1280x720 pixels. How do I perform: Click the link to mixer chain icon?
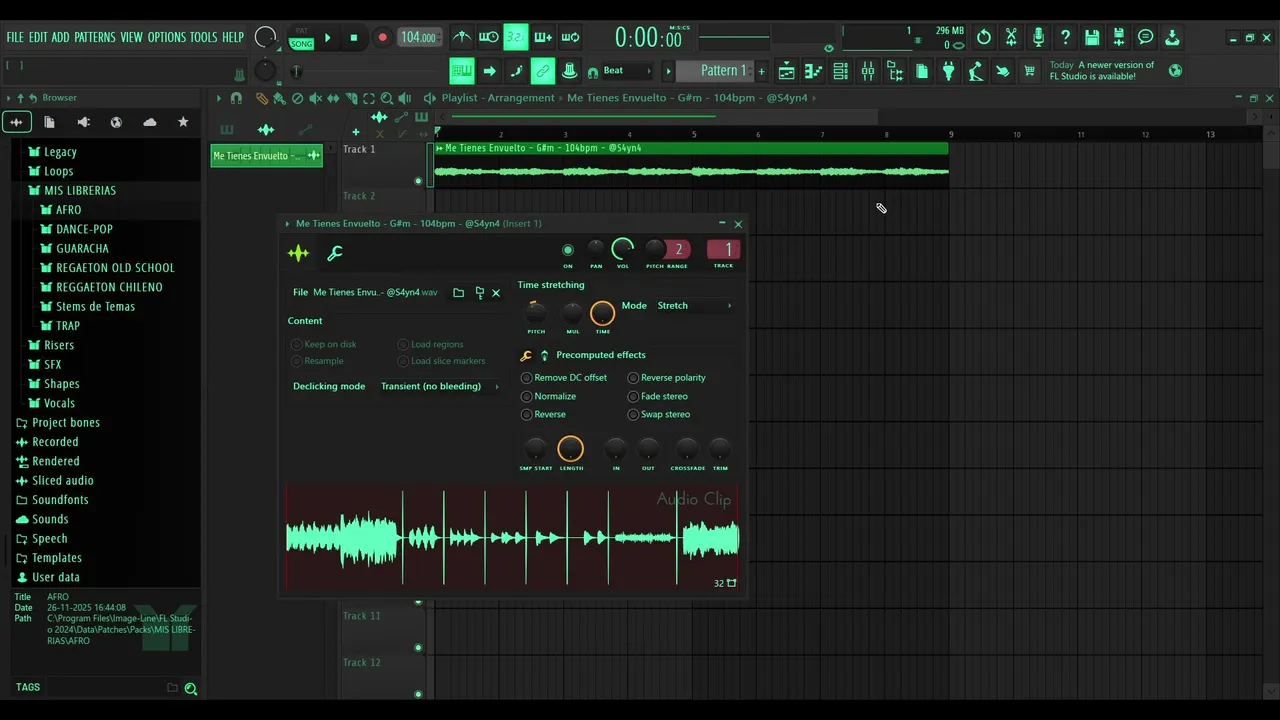pos(543,71)
